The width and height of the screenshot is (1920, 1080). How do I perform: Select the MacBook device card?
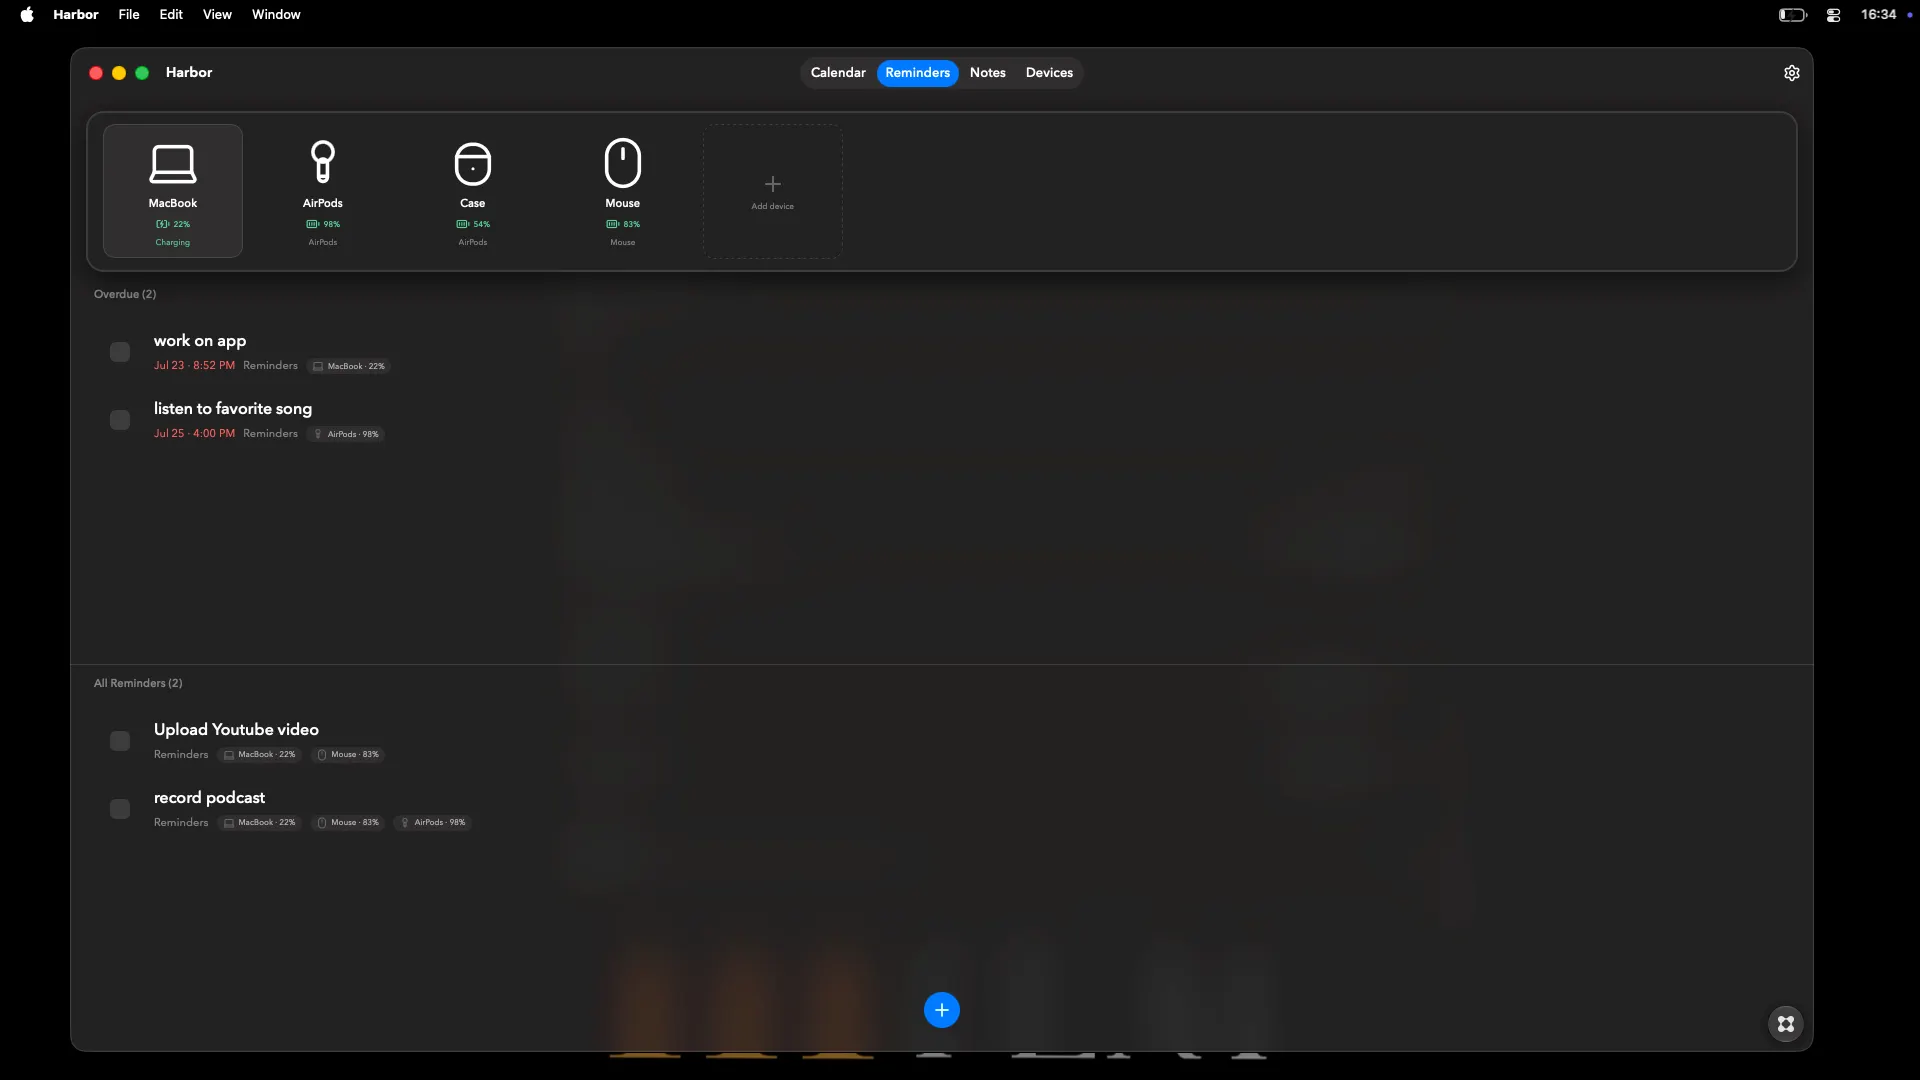[x=173, y=191]
